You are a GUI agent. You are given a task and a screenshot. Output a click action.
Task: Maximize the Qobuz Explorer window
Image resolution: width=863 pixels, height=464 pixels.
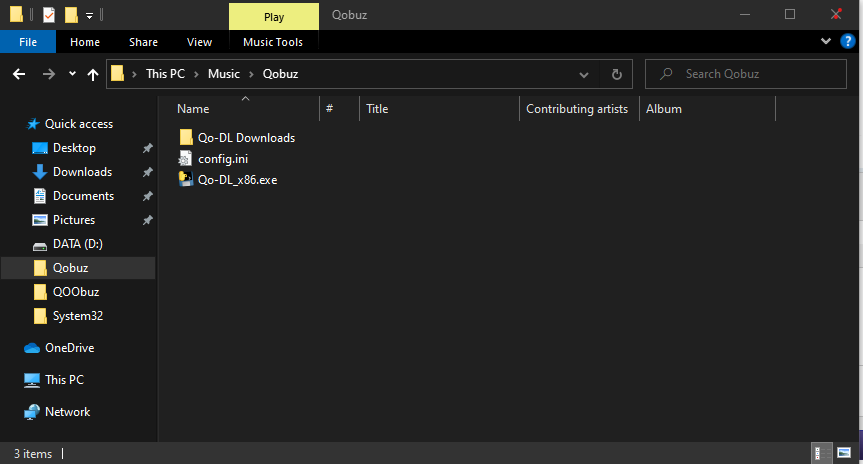point(790,14)
